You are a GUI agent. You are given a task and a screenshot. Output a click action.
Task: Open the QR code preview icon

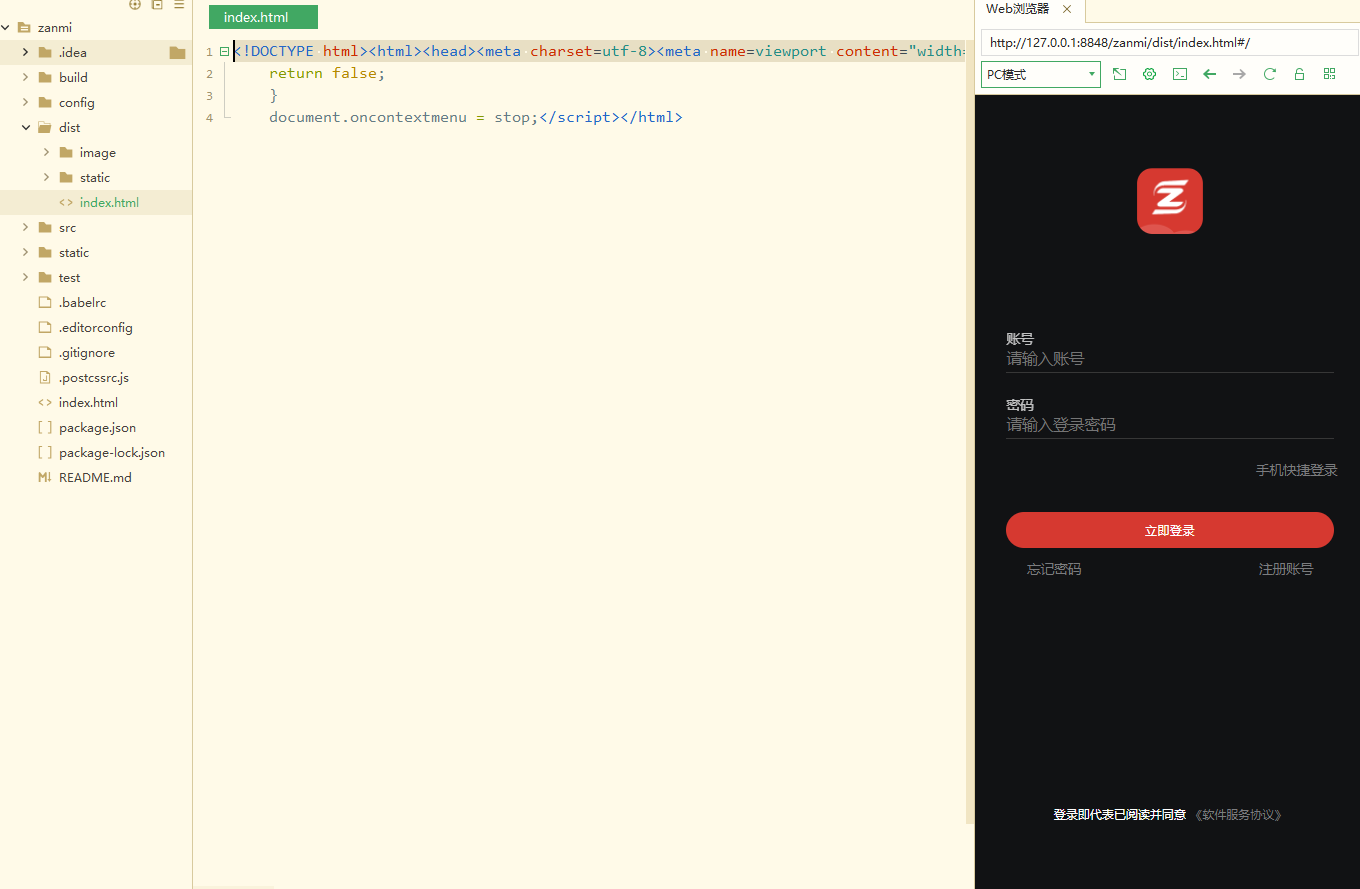click(x=1329, y=73)
